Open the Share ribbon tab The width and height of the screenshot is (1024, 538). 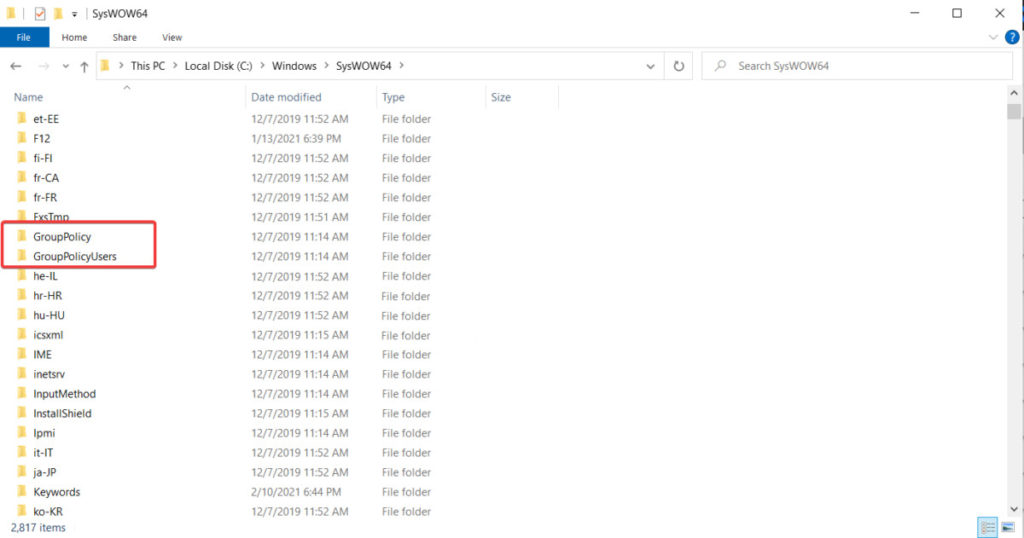point(124,37)
